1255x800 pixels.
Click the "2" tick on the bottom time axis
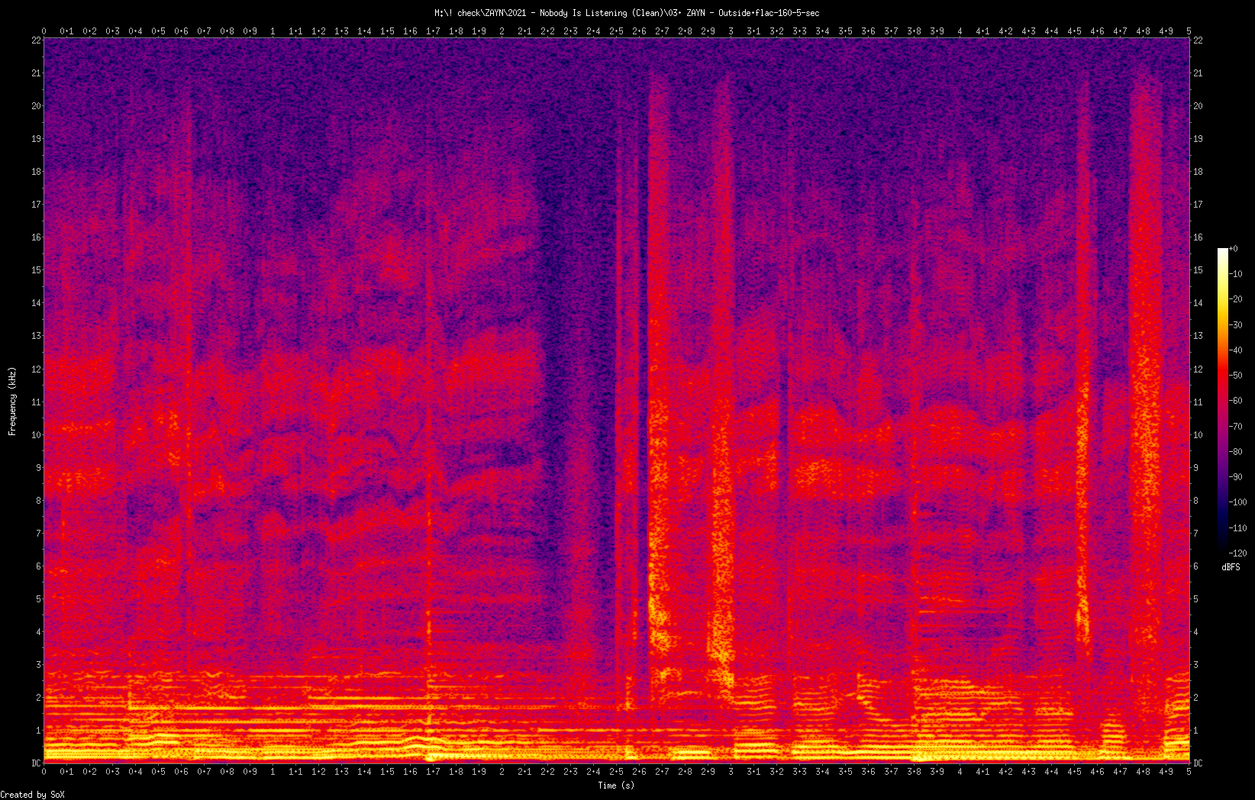pos(502,773)
